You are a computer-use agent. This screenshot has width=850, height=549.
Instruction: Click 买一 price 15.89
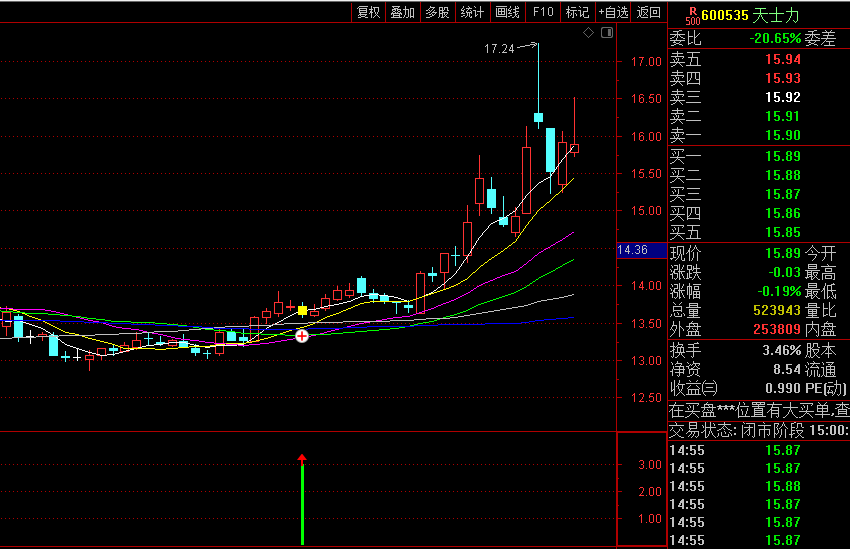[783, 156]
